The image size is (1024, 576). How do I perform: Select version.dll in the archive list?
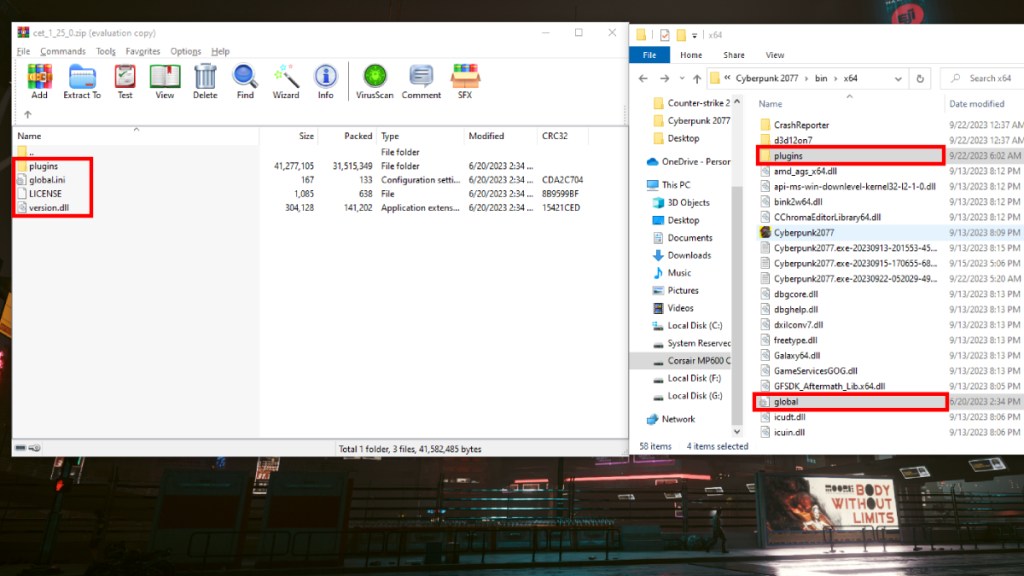50,207
